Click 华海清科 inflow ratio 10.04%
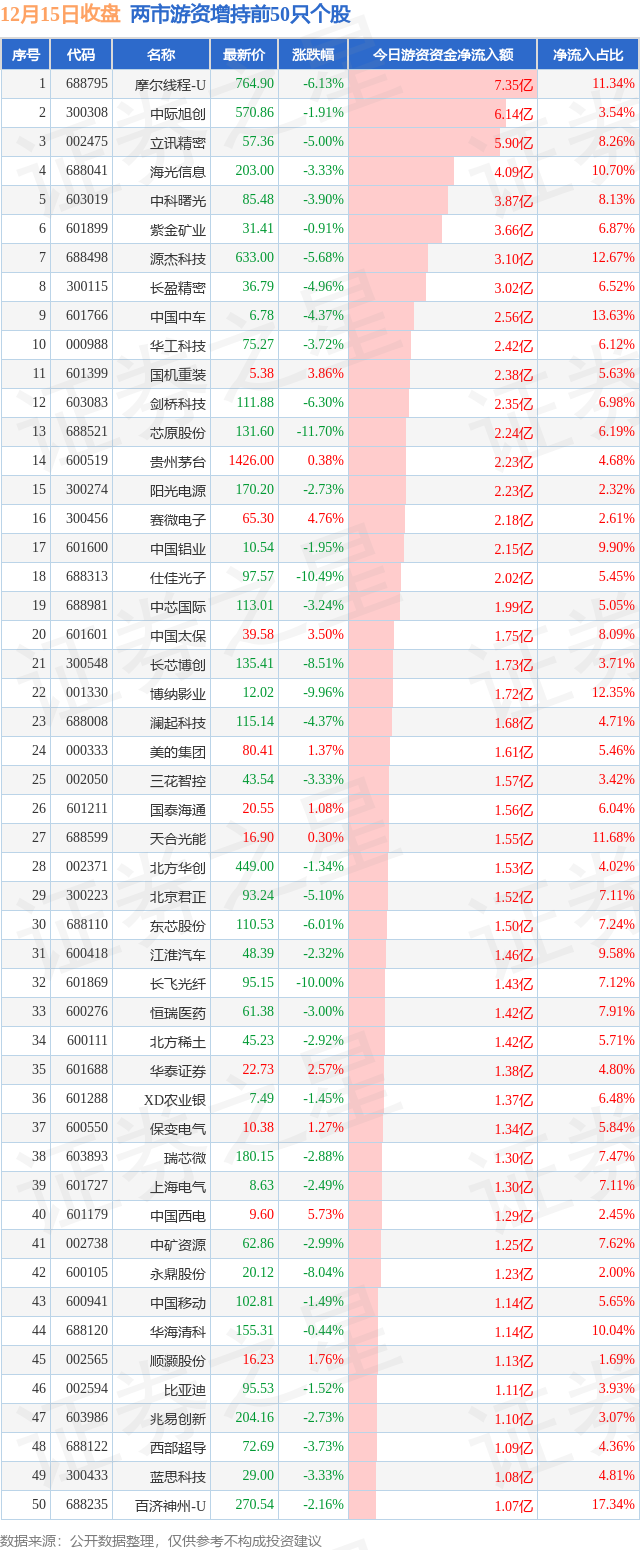The image size is (640, 1550). (614, 1331)
